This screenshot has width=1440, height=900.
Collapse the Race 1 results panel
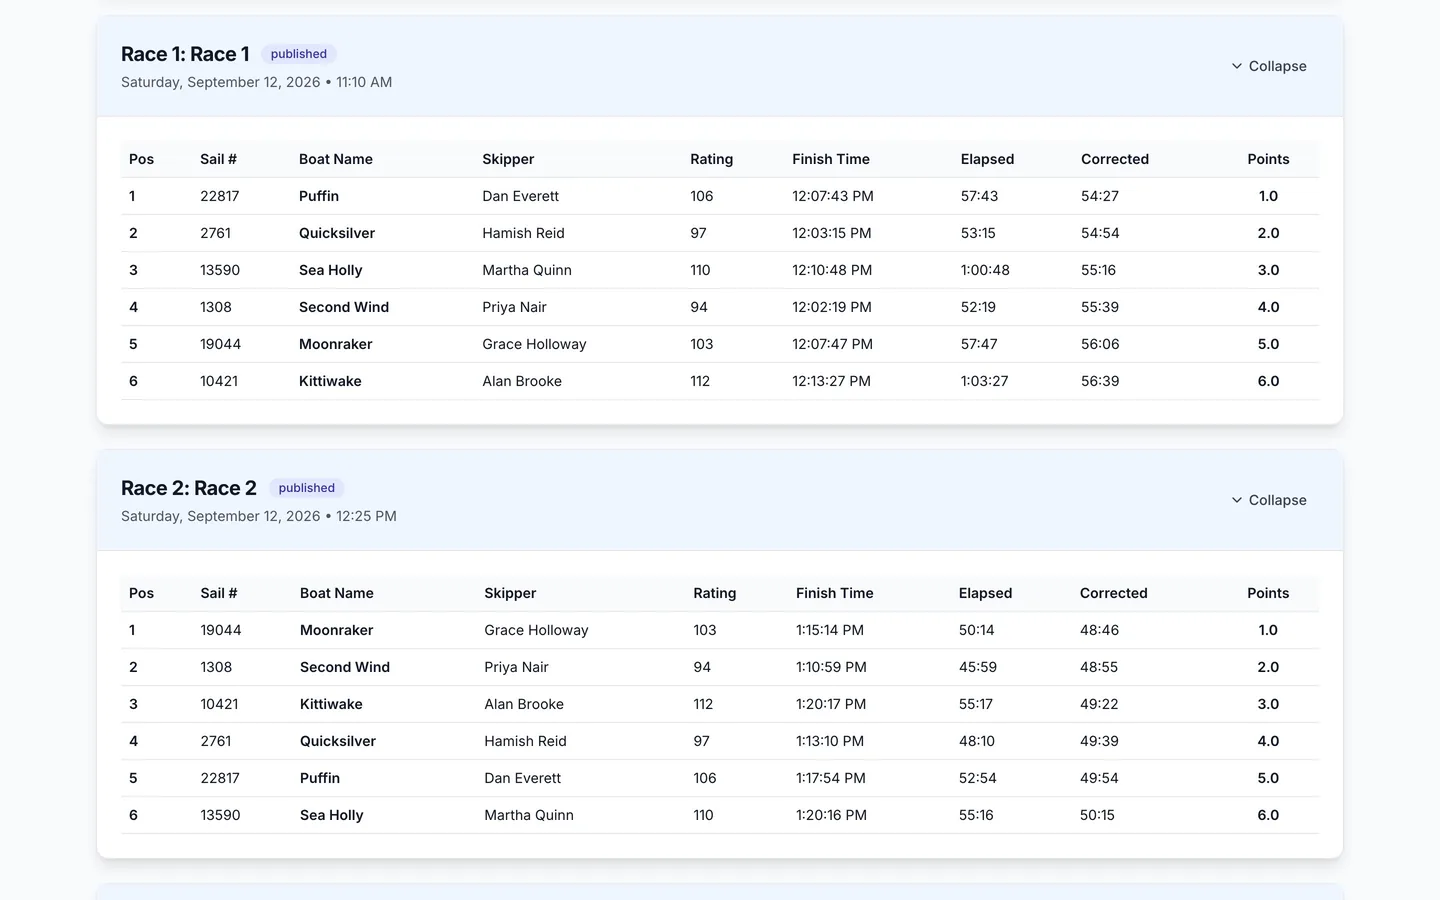pos(1268,66)
